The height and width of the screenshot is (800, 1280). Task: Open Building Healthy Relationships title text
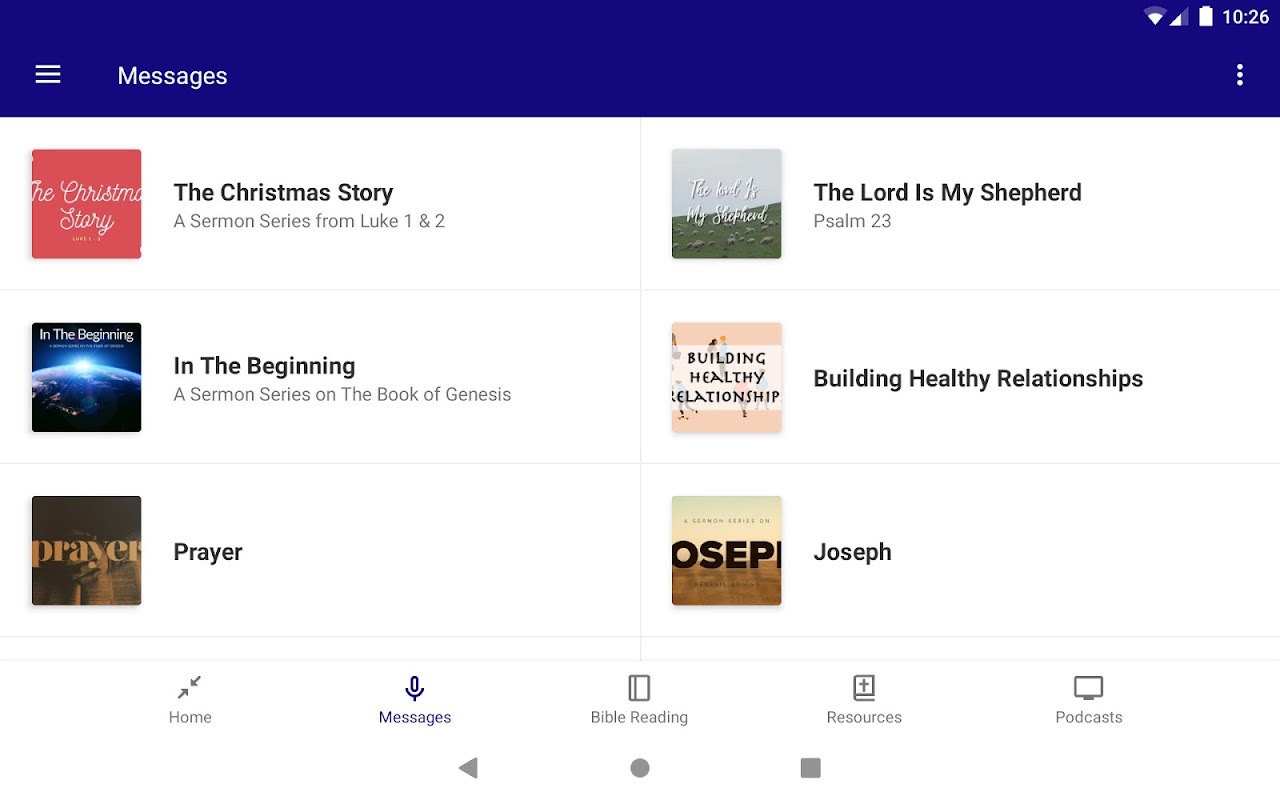point(978,379)
